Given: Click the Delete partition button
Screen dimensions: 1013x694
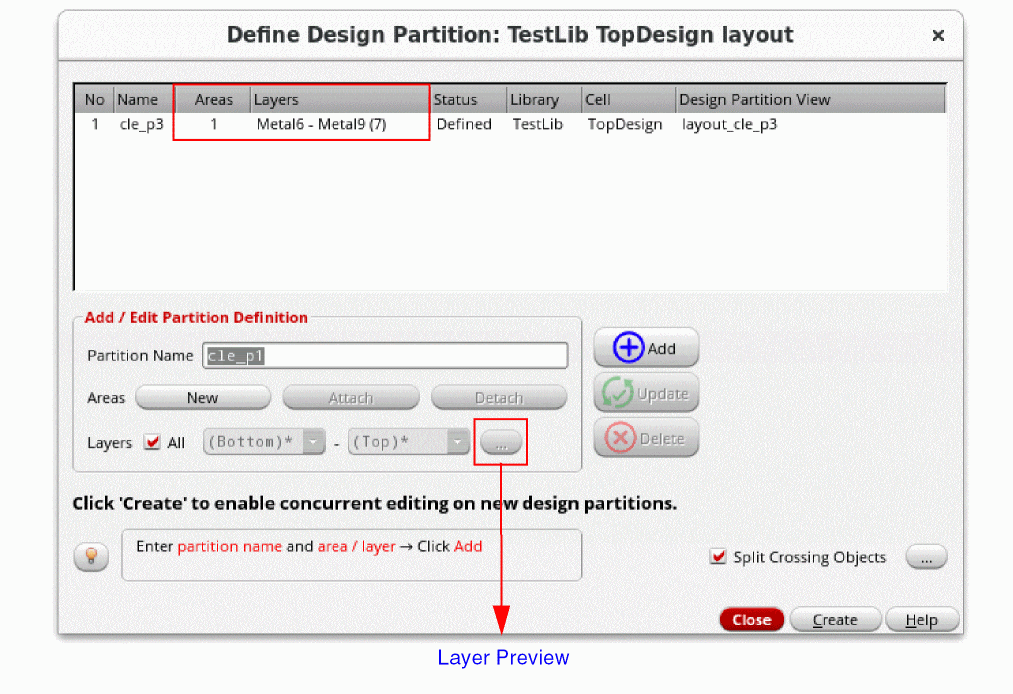Looking at the screenshot, I should point(646,438).
